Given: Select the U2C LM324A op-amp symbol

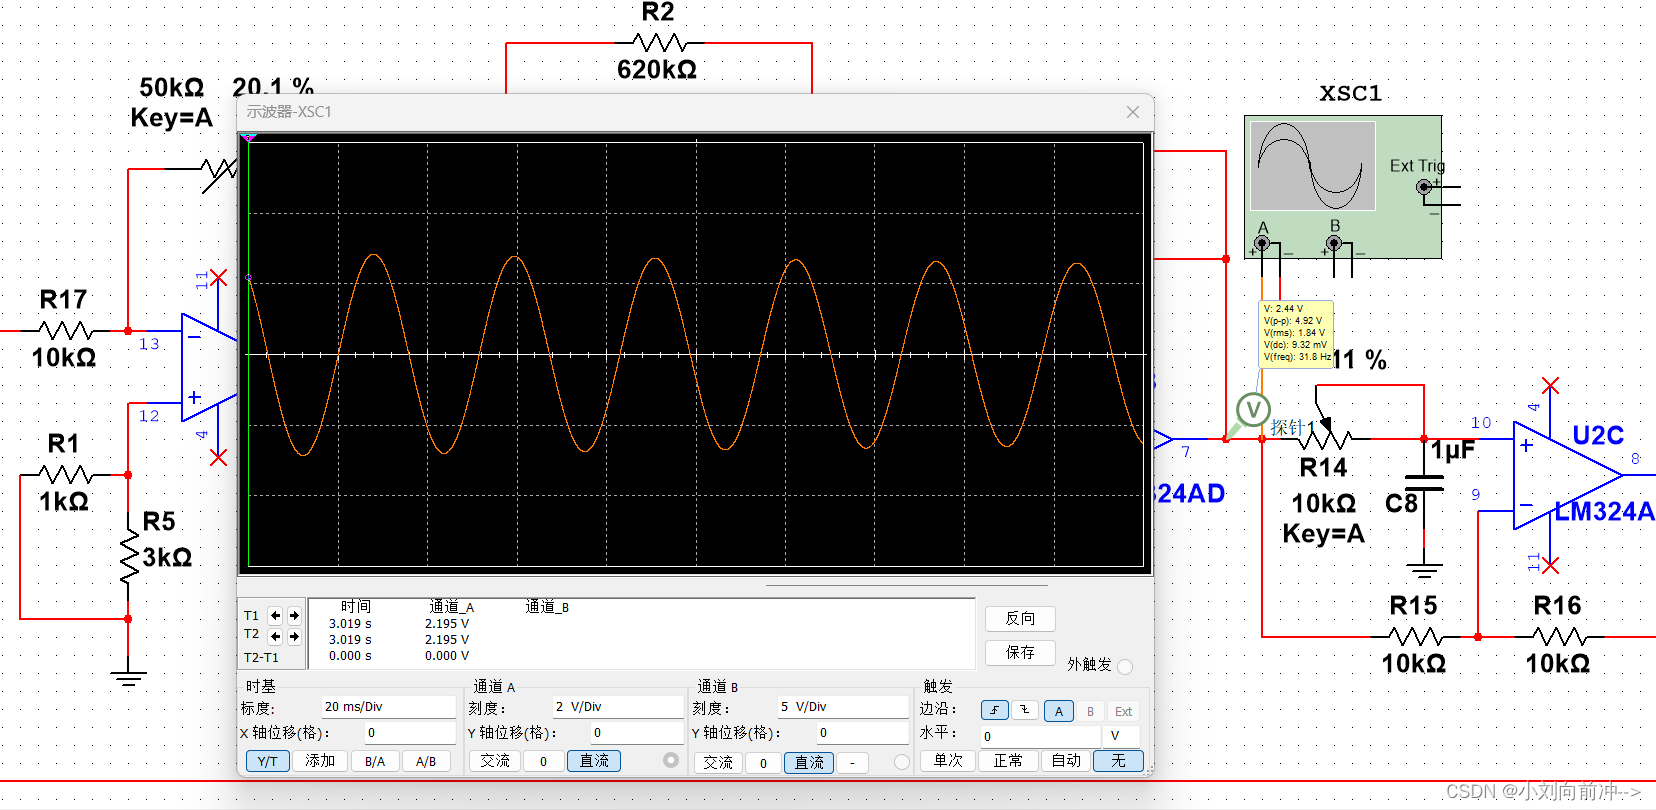Looking at the screenshot, I should pos(1567,473).
